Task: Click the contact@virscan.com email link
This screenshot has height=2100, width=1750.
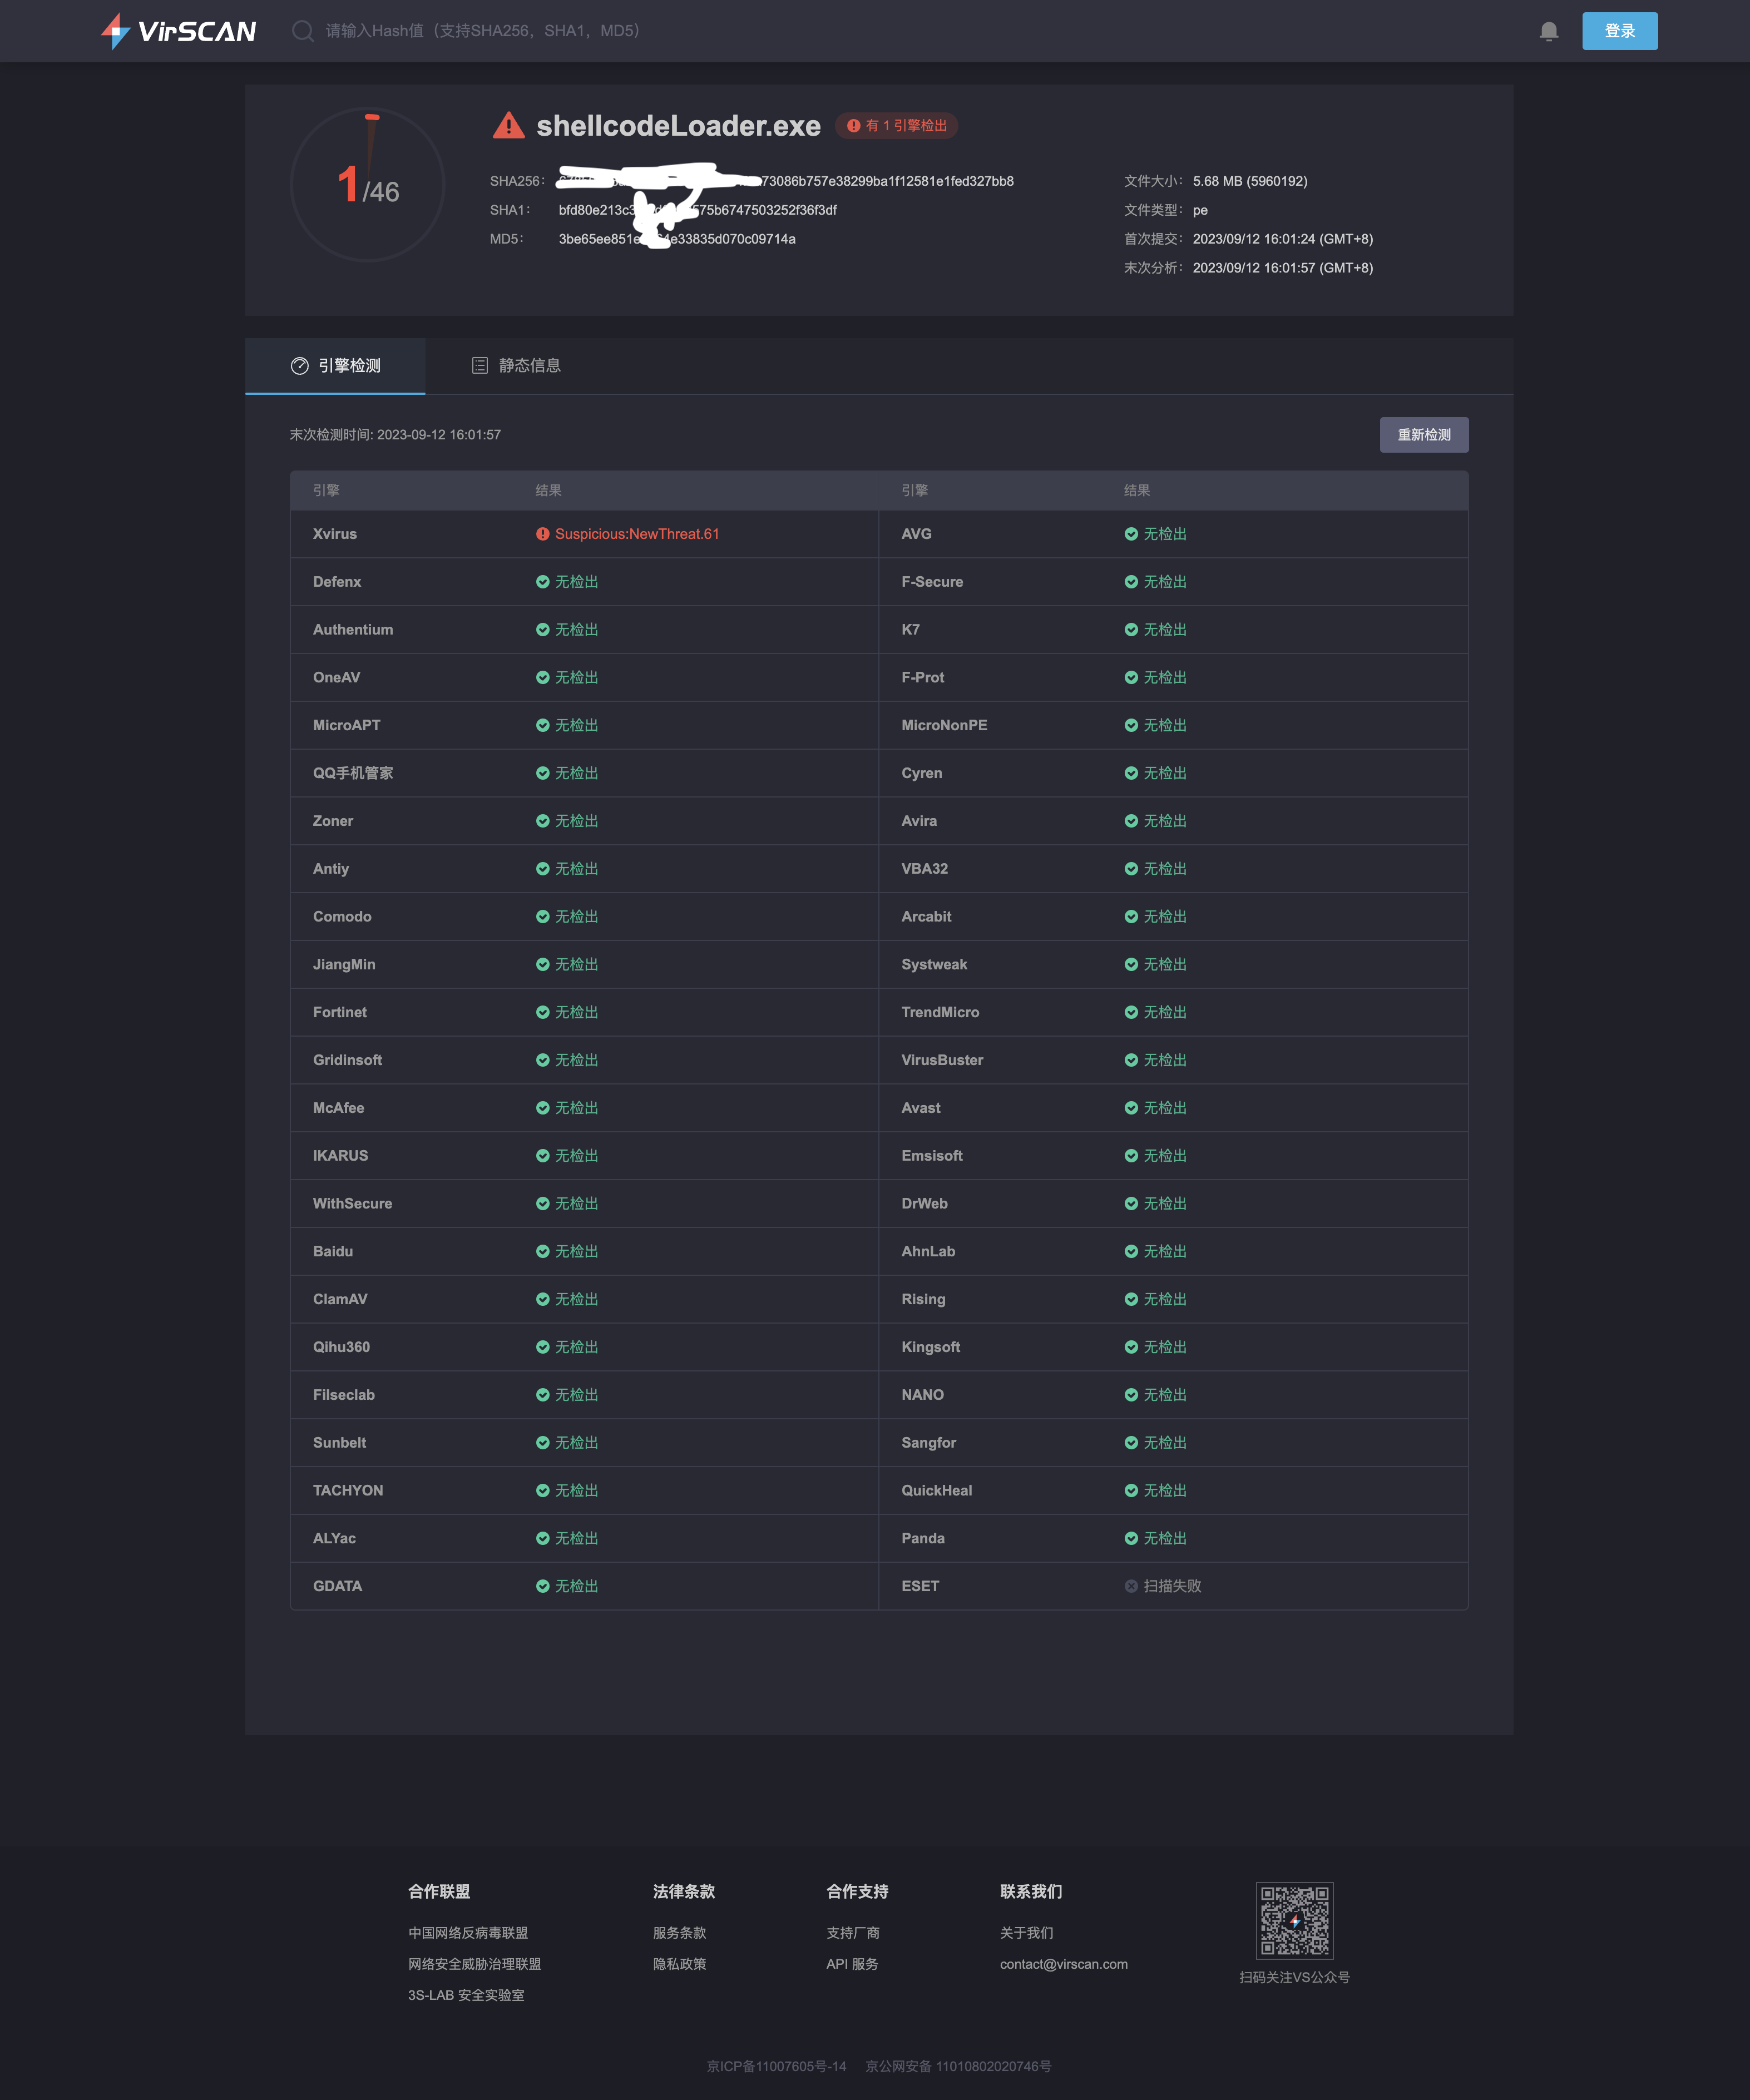Action: pos(1063,1964)
